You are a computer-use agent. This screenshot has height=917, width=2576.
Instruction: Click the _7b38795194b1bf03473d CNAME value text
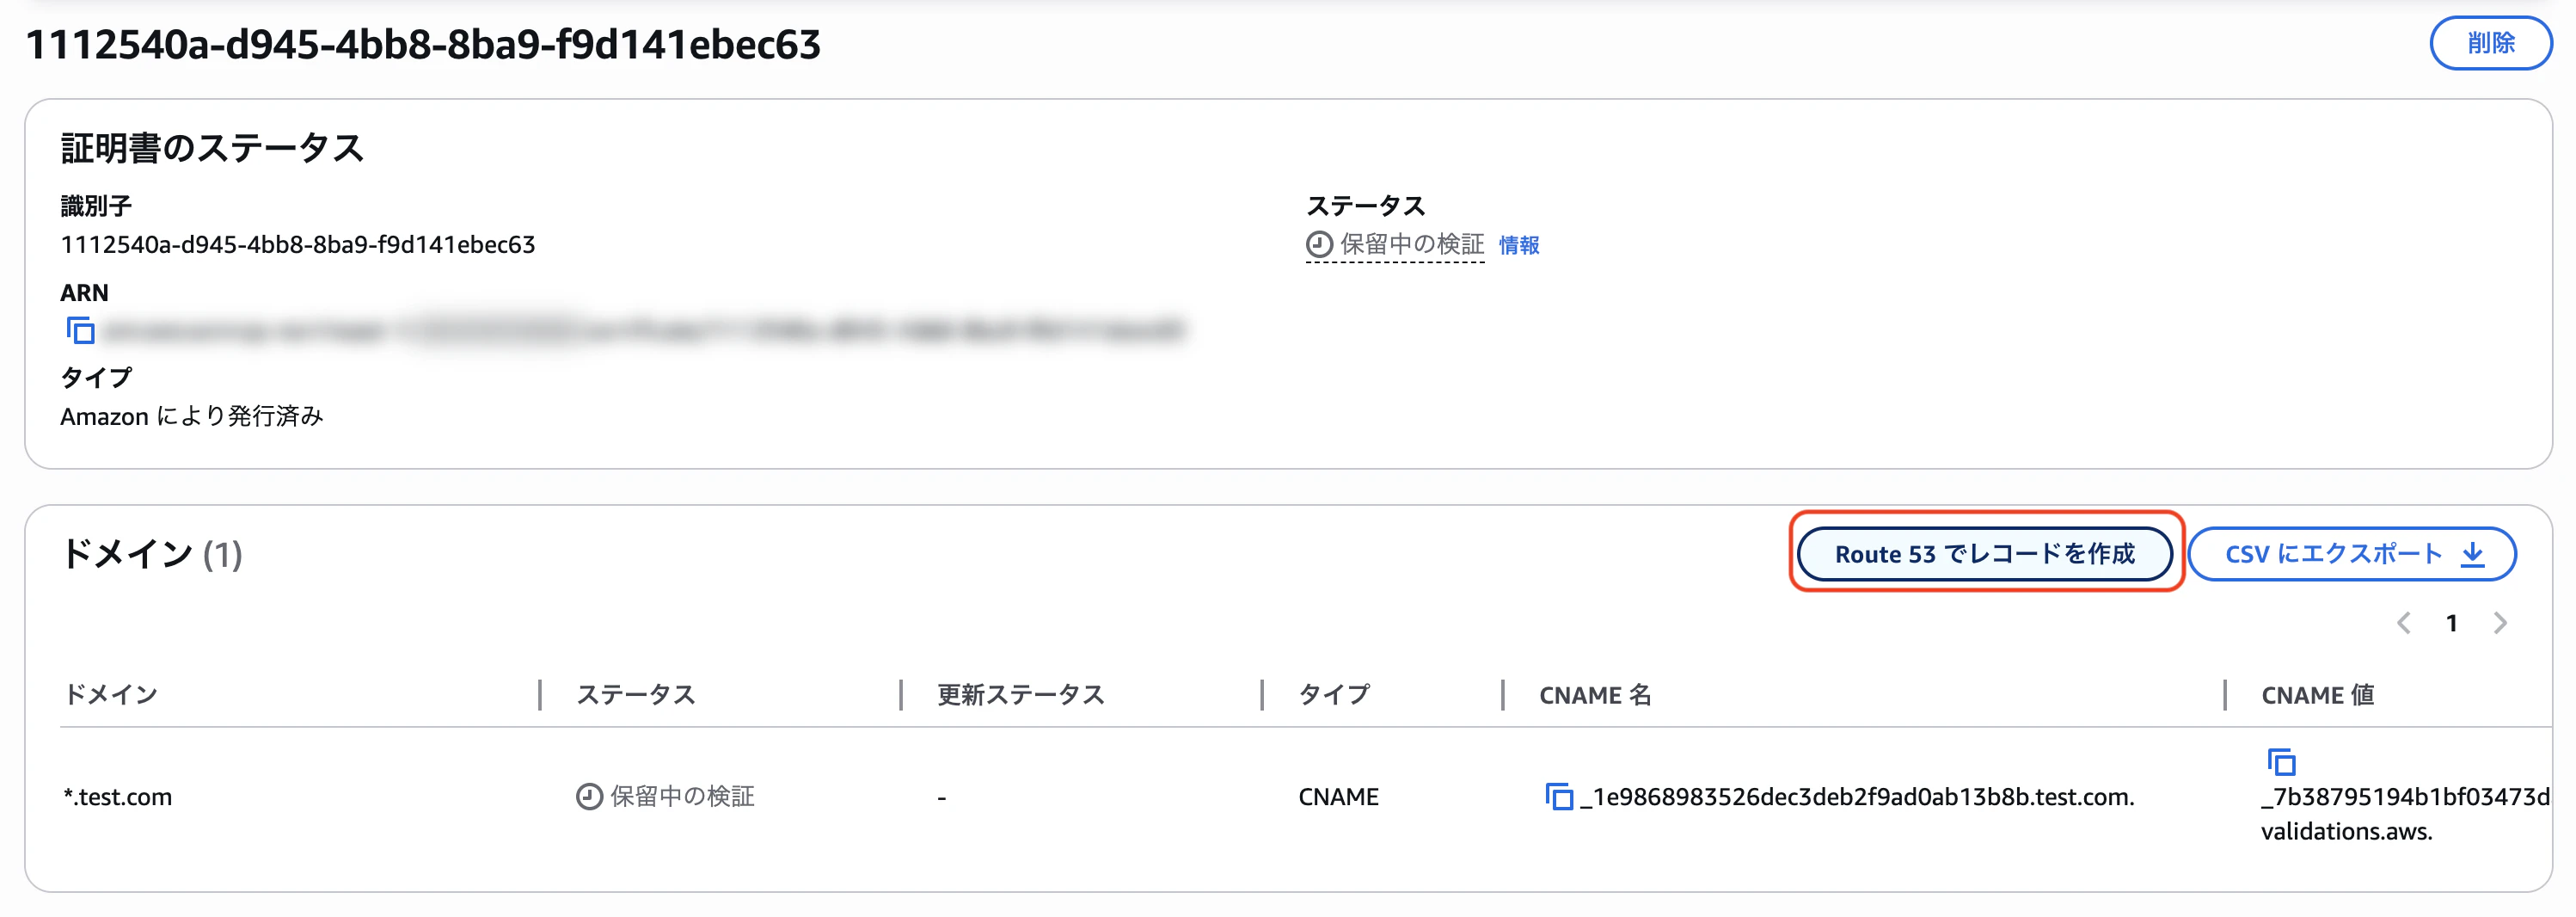[x=2406, y=797]
